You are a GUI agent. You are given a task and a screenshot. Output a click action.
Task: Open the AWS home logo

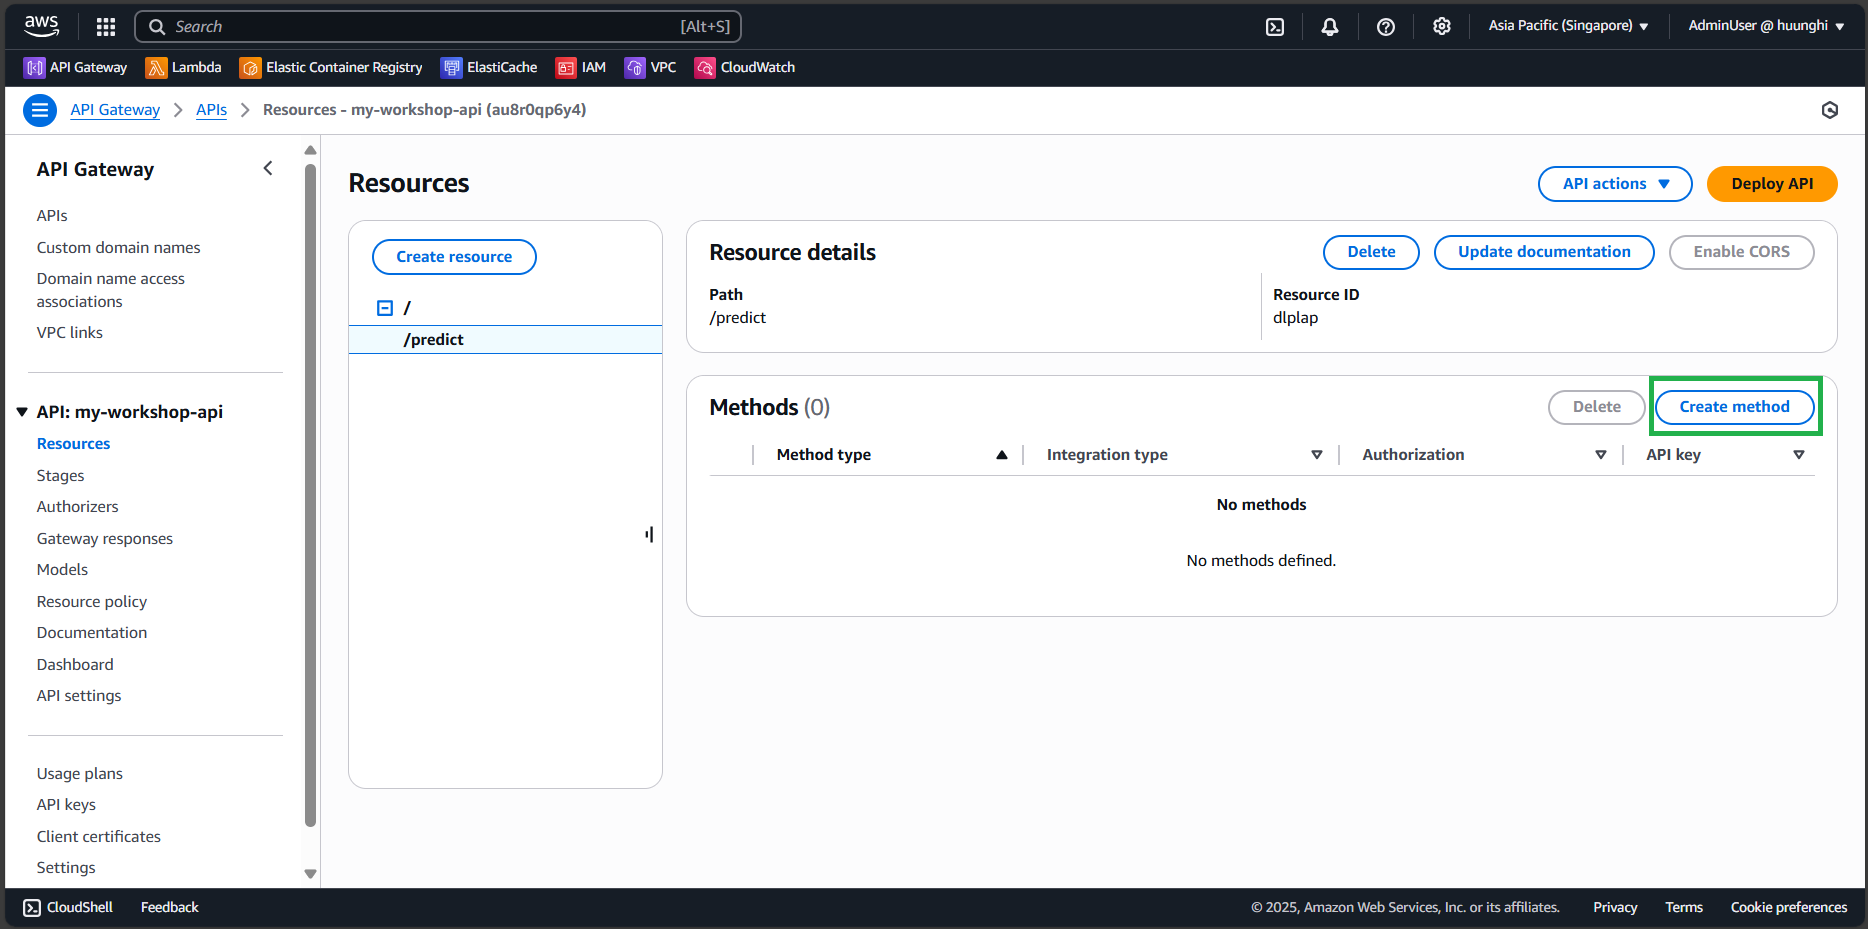(41, 26)
